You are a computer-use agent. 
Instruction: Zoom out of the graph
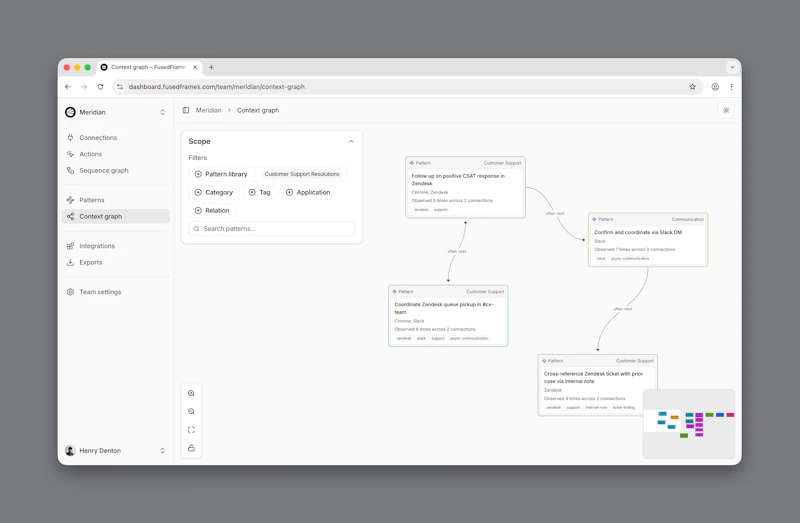[x=191, y=412]
